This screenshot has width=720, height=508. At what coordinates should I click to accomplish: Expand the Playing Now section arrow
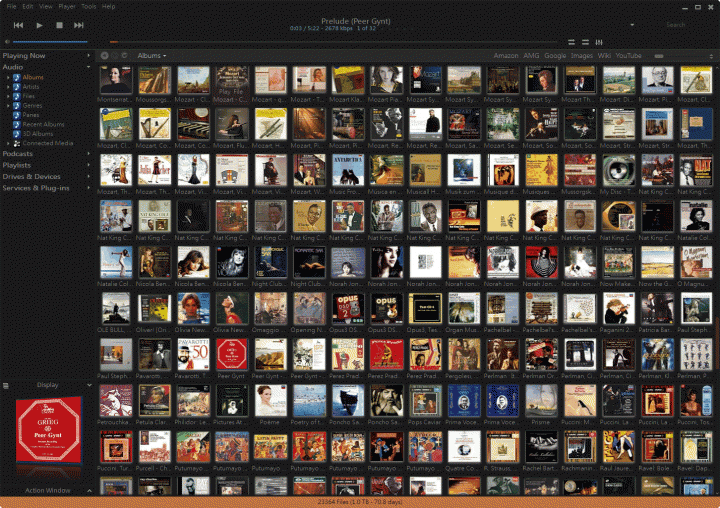(89, 56)
